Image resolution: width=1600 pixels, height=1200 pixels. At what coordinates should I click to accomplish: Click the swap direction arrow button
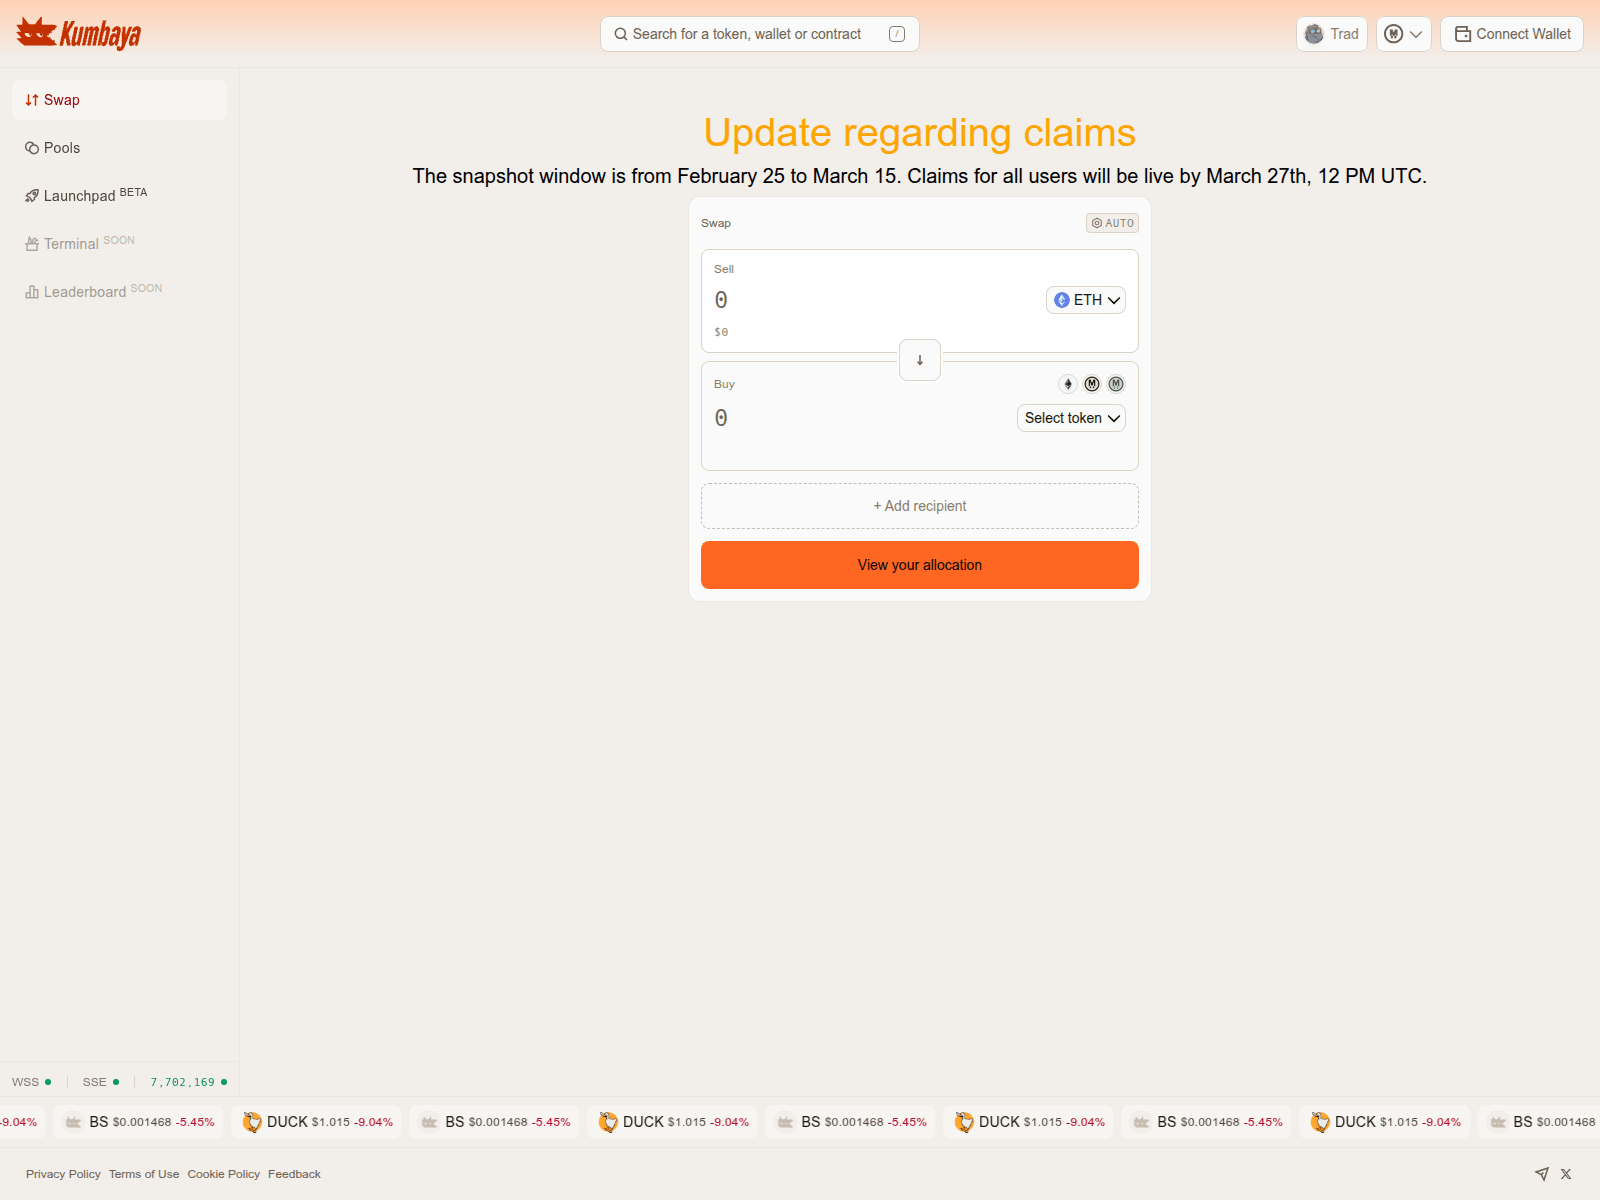(x=920, y=360)
